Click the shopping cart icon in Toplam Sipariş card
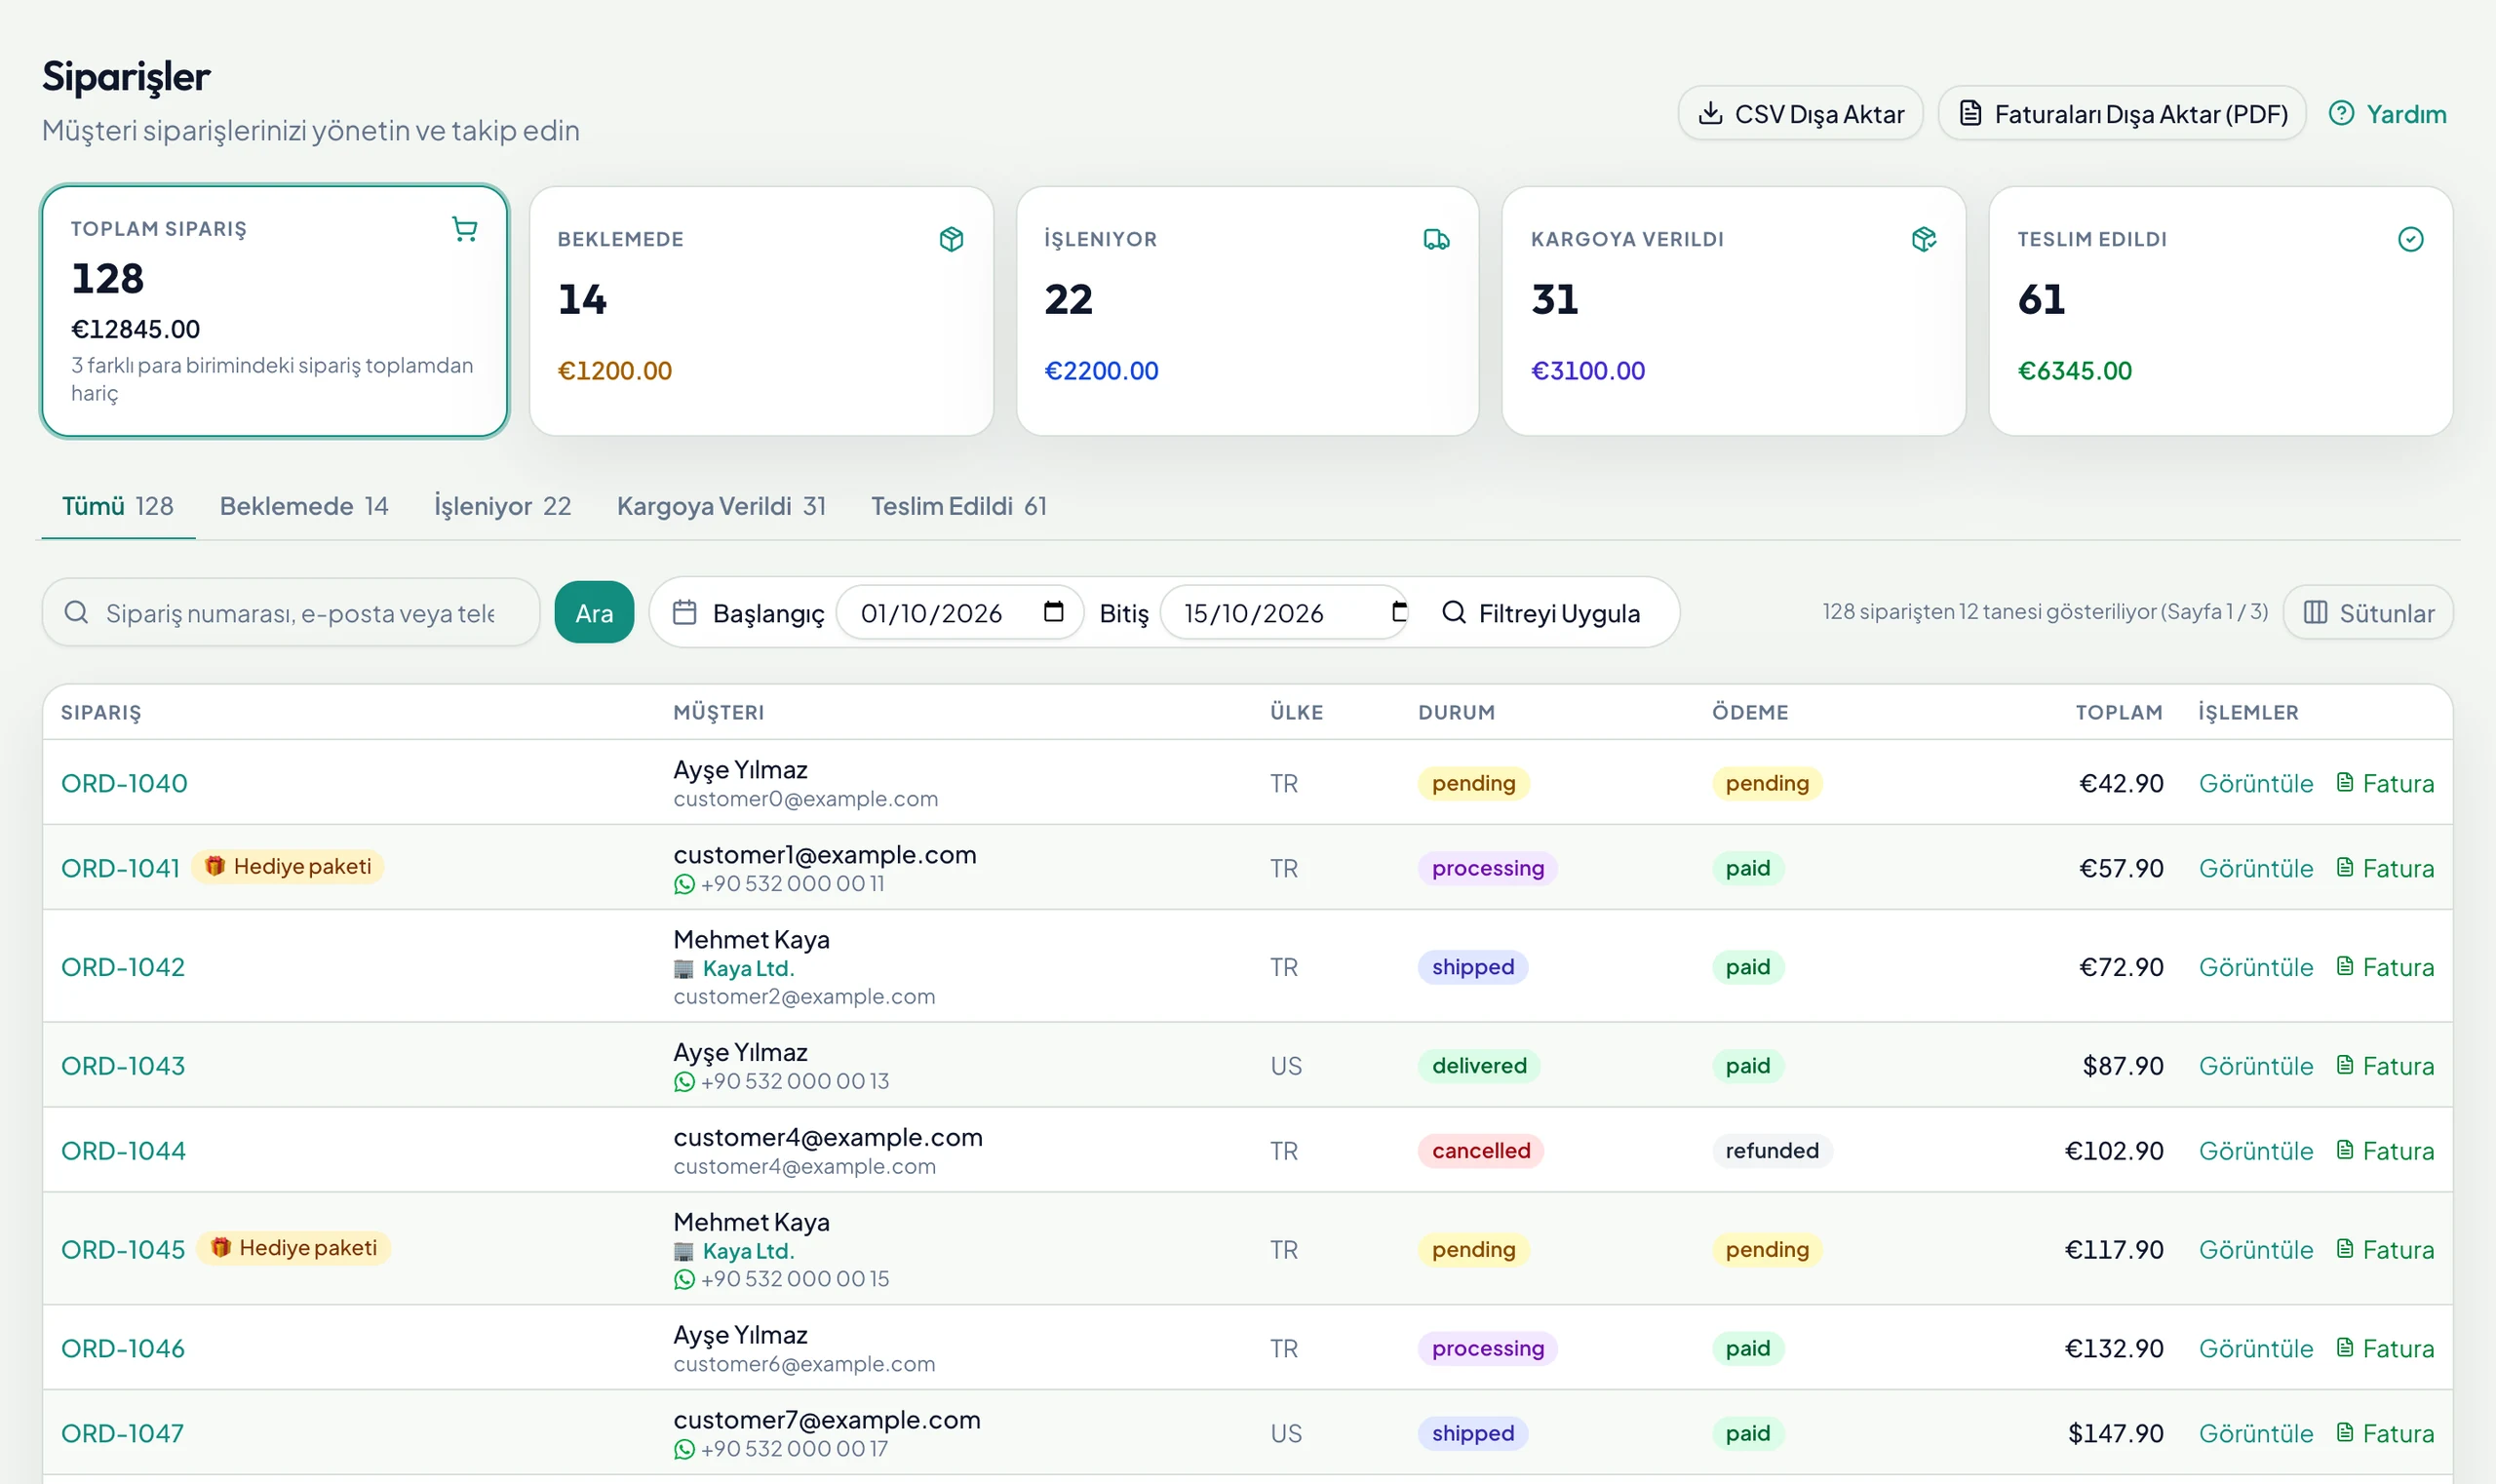Screen dimensions: 2496x1484 [464, 229]
